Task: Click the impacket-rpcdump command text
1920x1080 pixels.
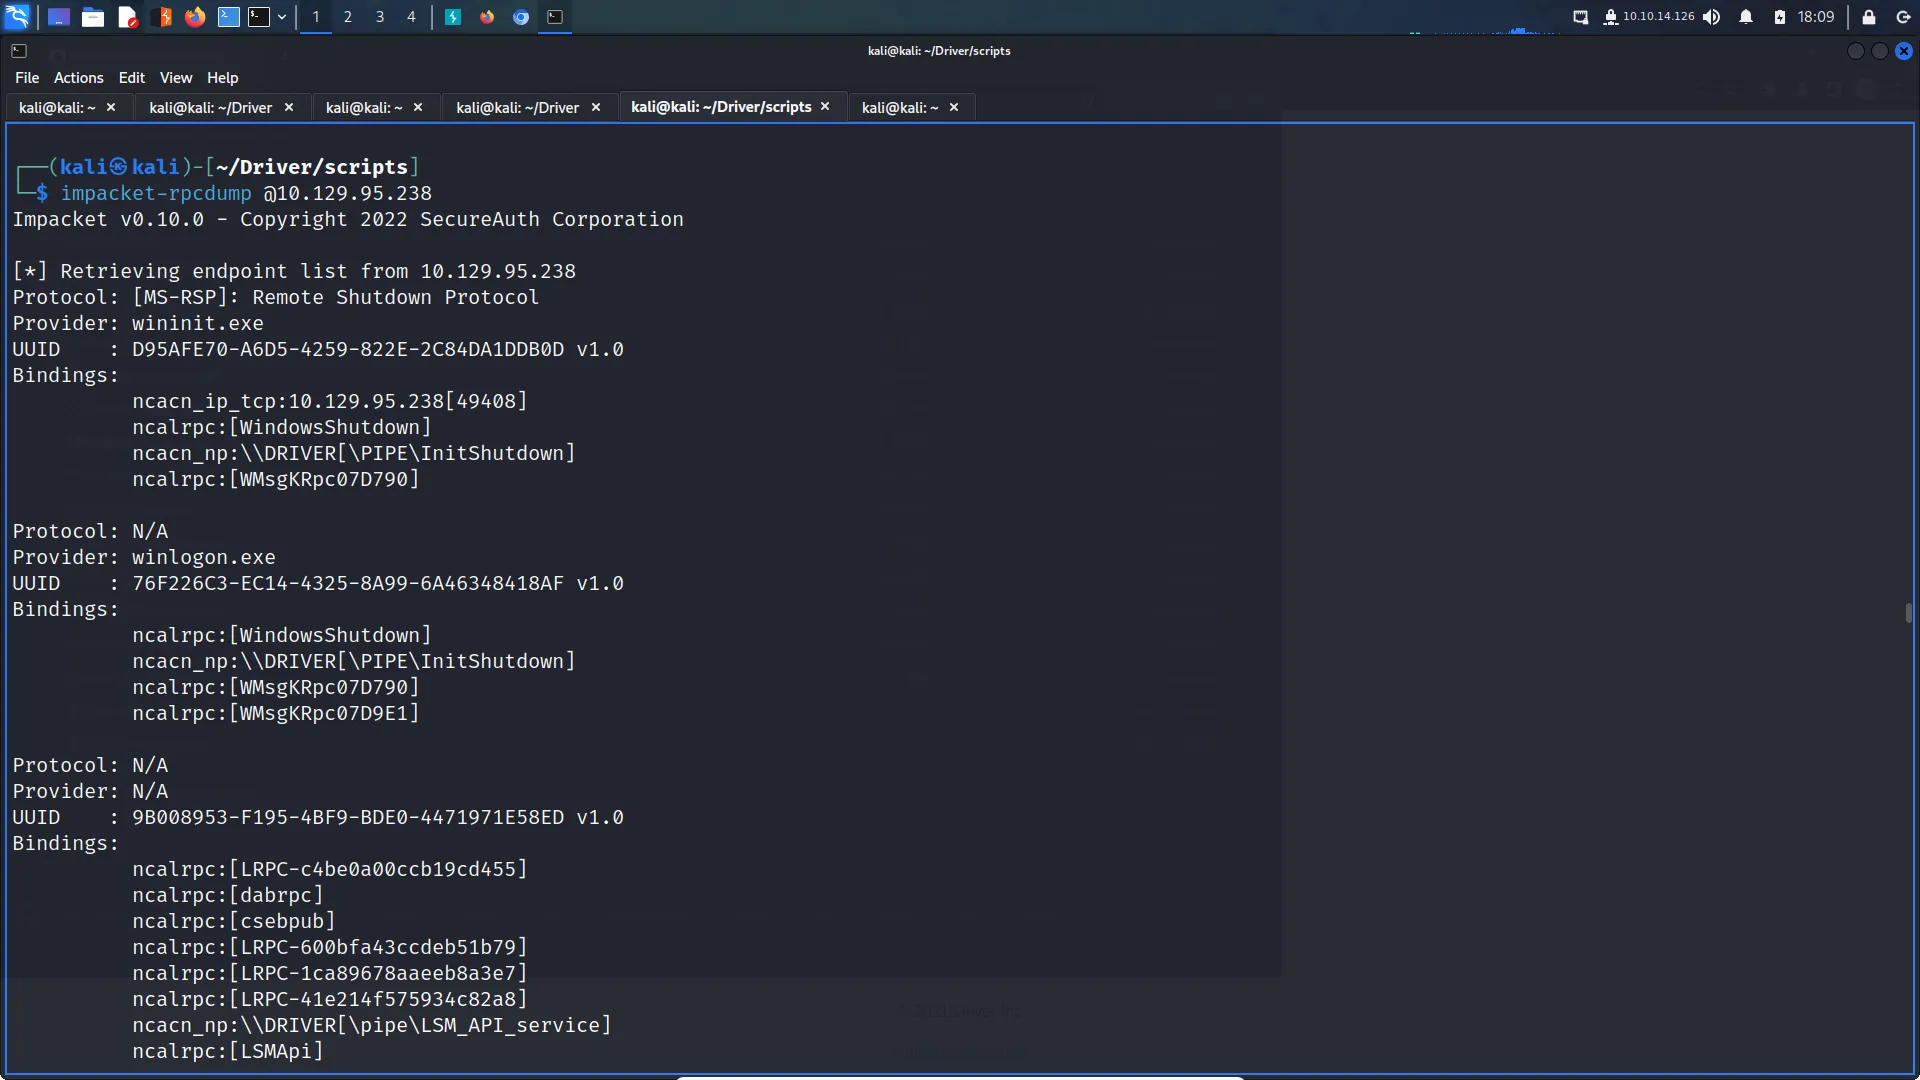Action: click(156, 193)
